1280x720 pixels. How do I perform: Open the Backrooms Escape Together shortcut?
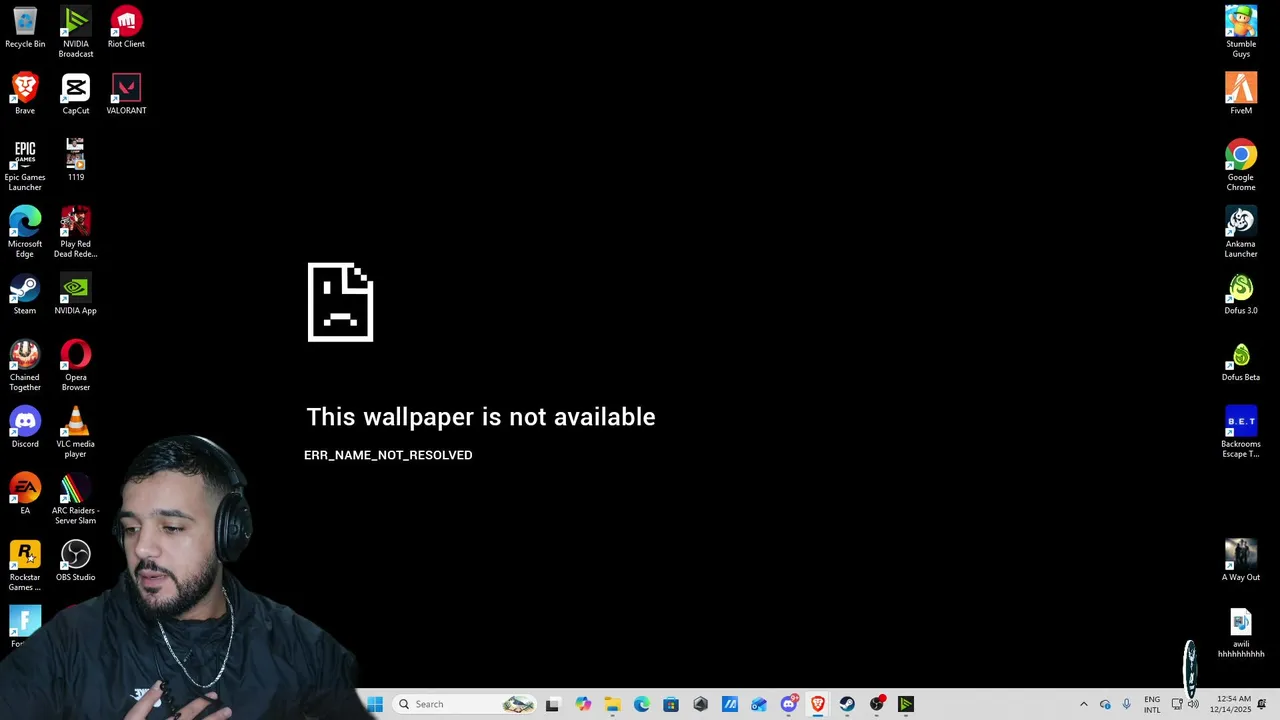click(1241, 432)
